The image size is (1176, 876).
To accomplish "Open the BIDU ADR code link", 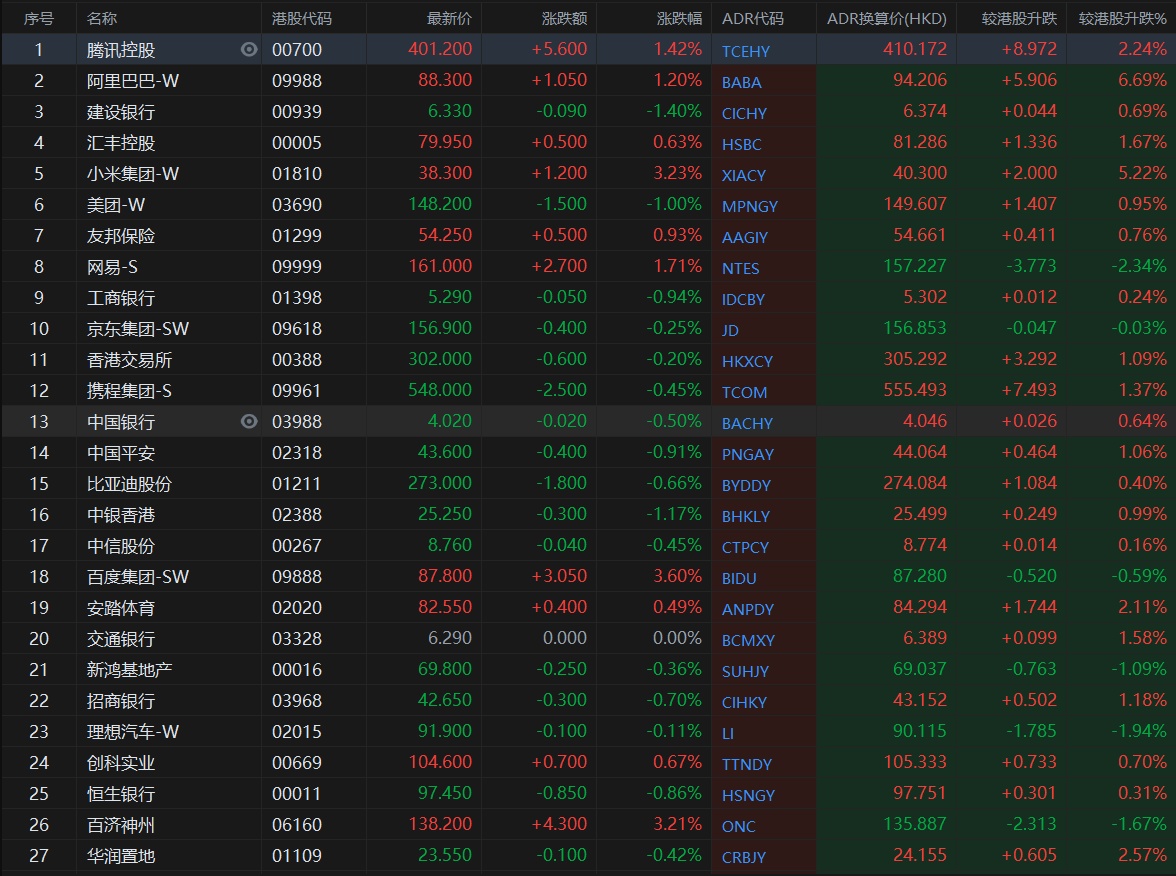I will tap(739, 578).
